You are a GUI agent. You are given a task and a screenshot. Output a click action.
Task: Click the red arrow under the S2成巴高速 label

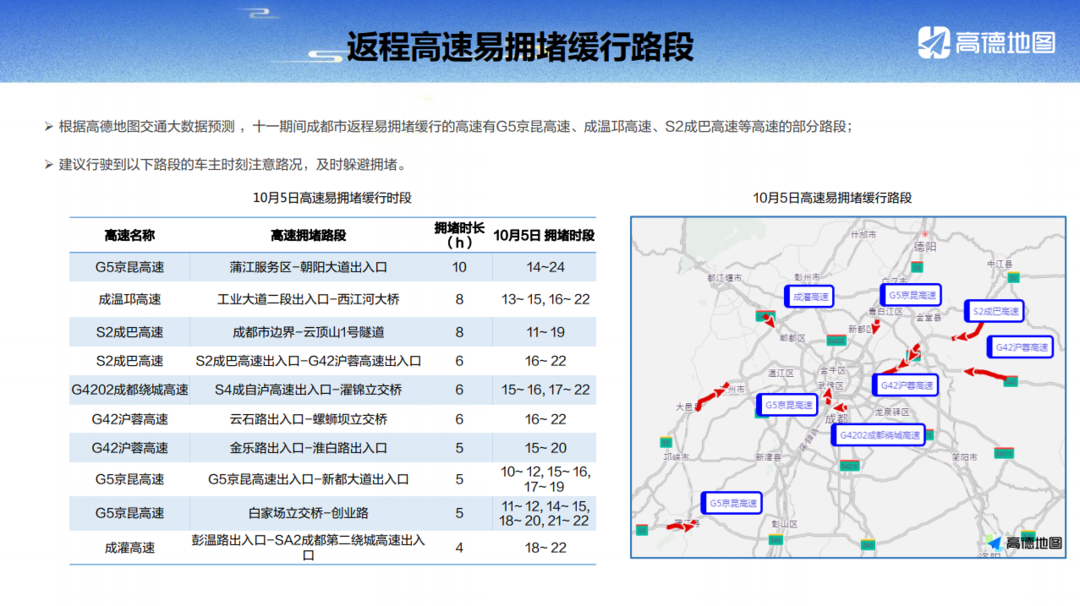coord(968,333)
